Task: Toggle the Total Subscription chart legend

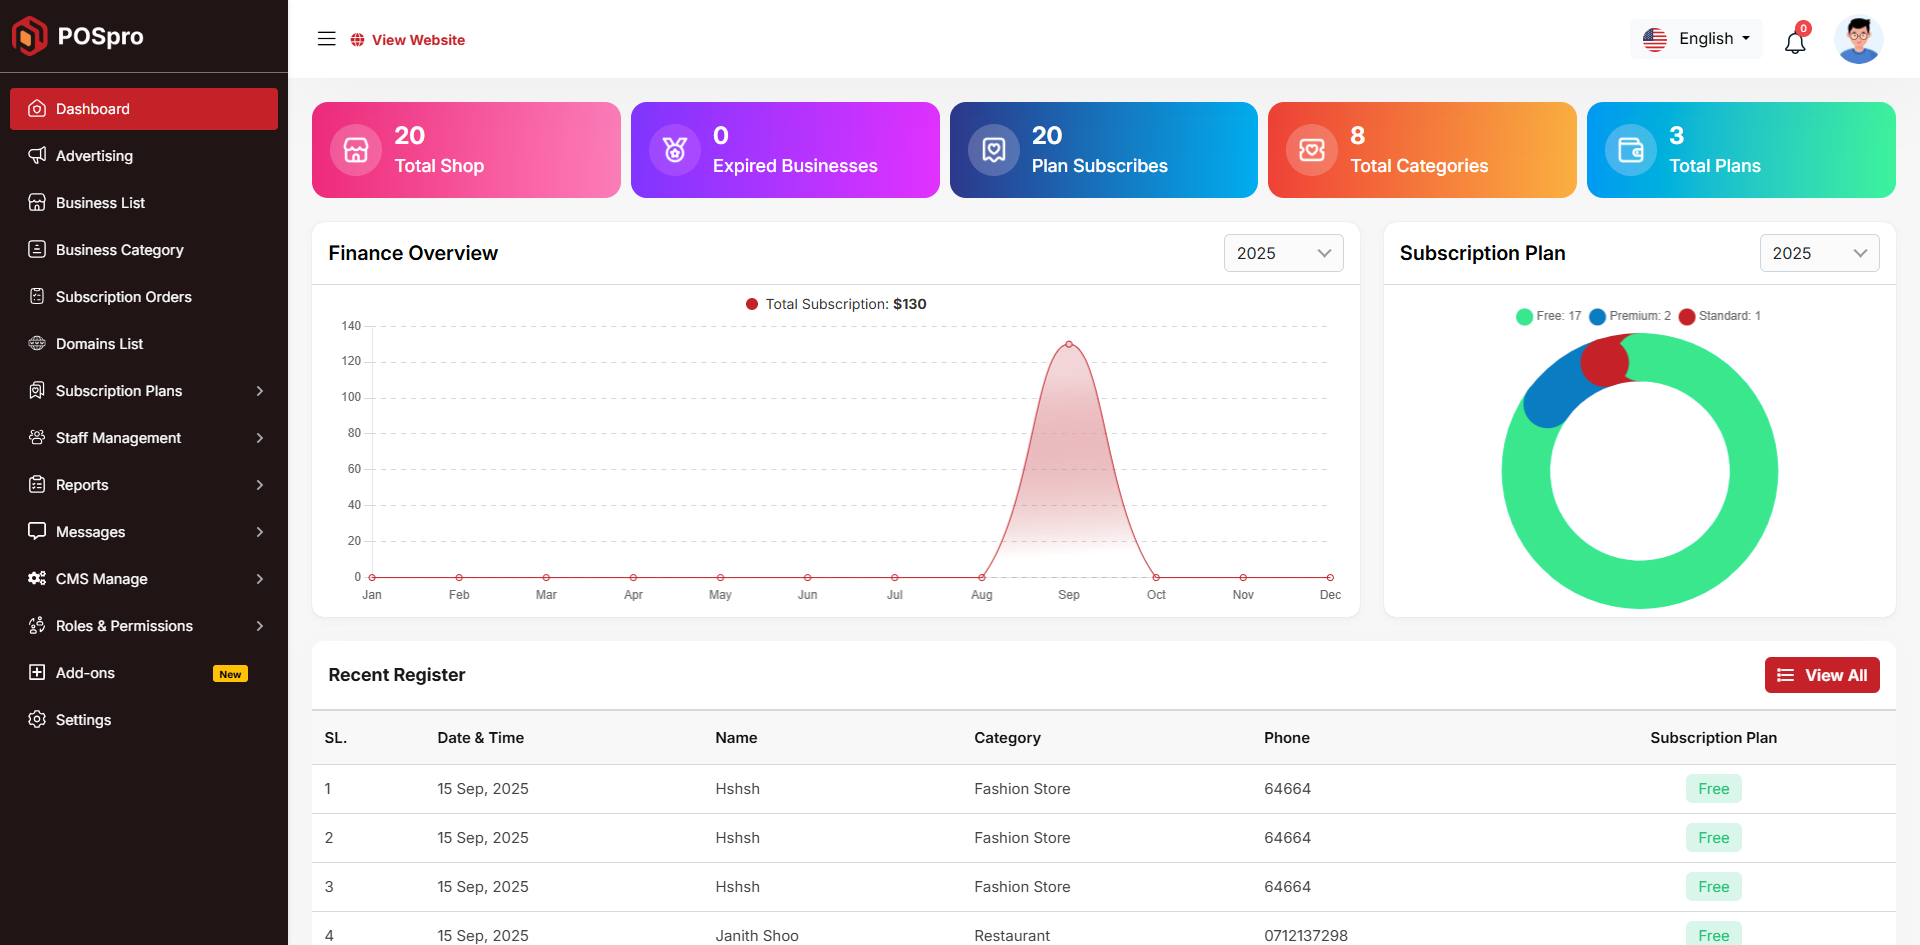Action: coord(836,304)
